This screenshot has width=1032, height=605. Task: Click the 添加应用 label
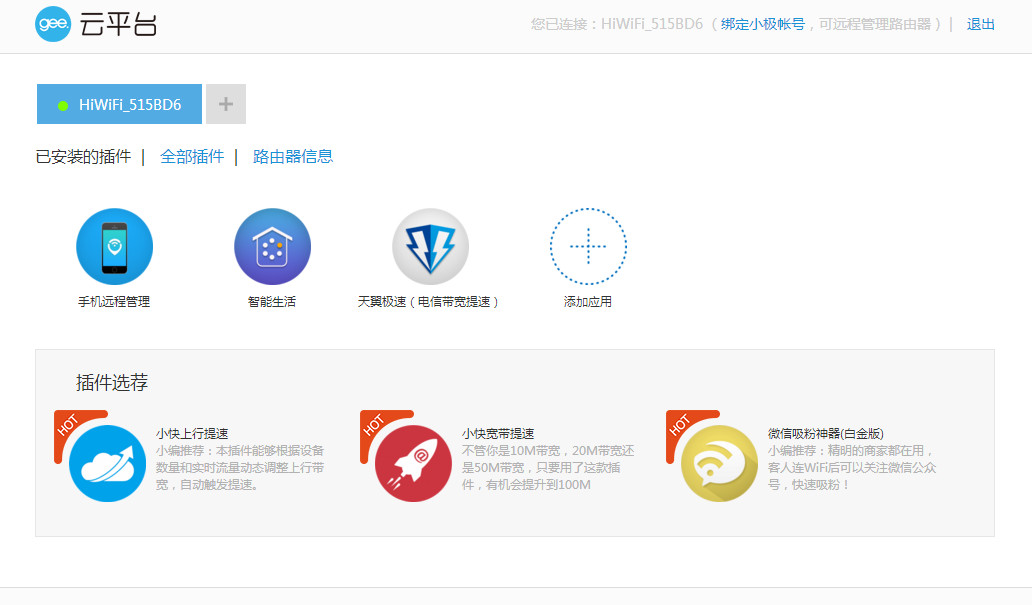(588, 302)
